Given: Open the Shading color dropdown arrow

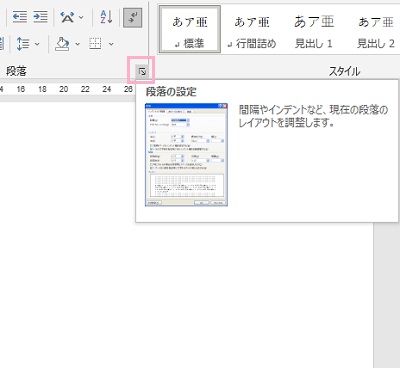Looking at the screenshot, I should point(78,44).
